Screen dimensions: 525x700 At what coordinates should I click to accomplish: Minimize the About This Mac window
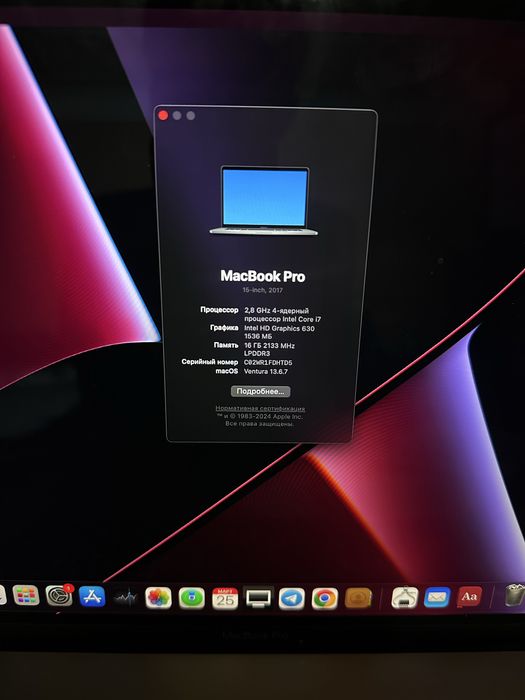coord(177,116)
